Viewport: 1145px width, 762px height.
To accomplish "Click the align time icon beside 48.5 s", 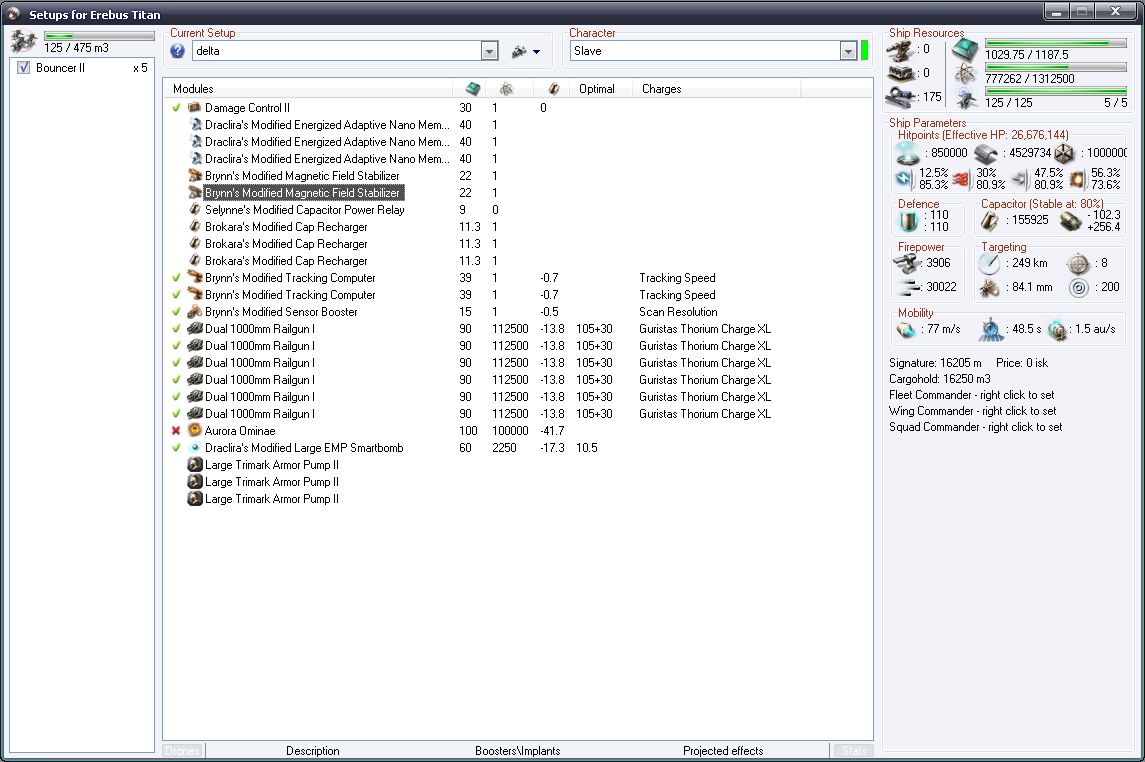I will click(x=991, y=330).
